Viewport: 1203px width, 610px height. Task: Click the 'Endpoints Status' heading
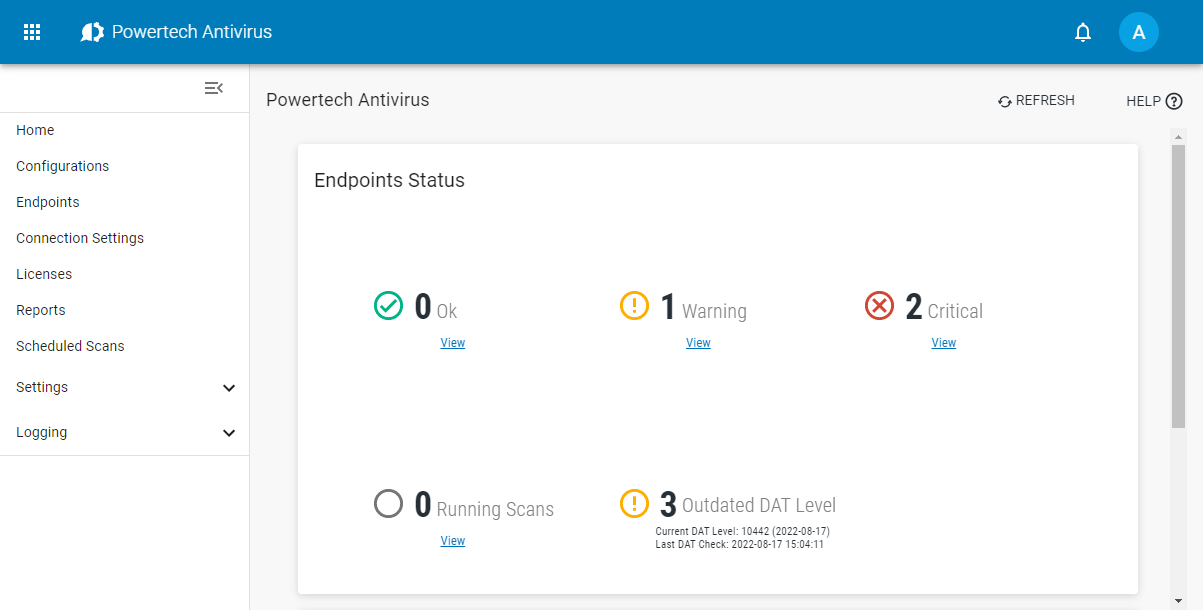pyautogui.click(x=389, y=181)
